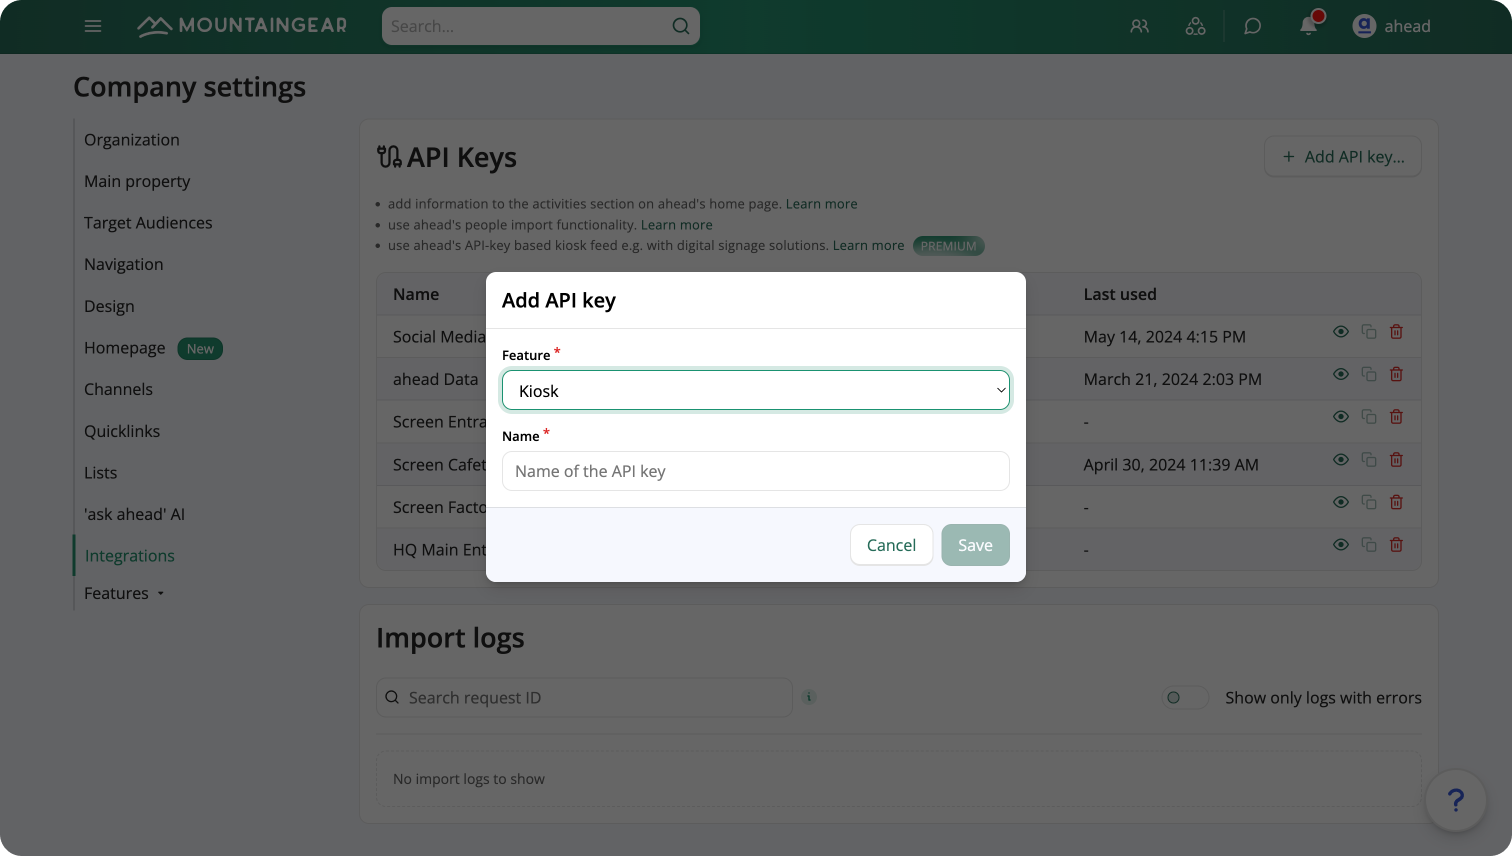Click the kiosk feed Learn more link
The height and width of the screenshot is (856, 1512).
[868, 245]
